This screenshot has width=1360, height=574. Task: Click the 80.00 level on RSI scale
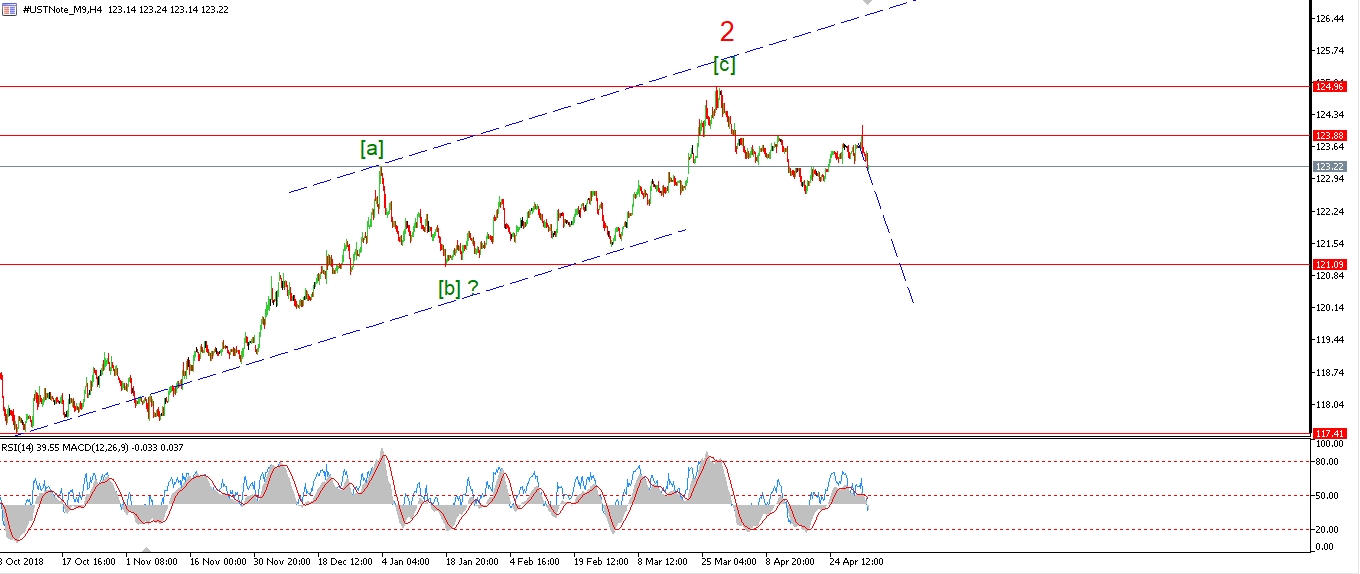coord(1327,462)
